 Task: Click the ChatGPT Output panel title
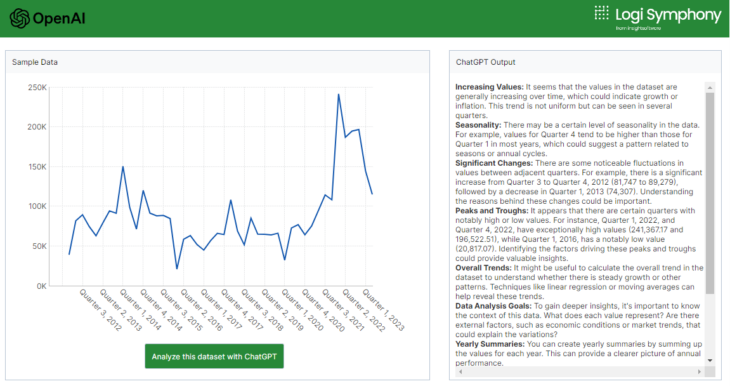tap(486, 62)
